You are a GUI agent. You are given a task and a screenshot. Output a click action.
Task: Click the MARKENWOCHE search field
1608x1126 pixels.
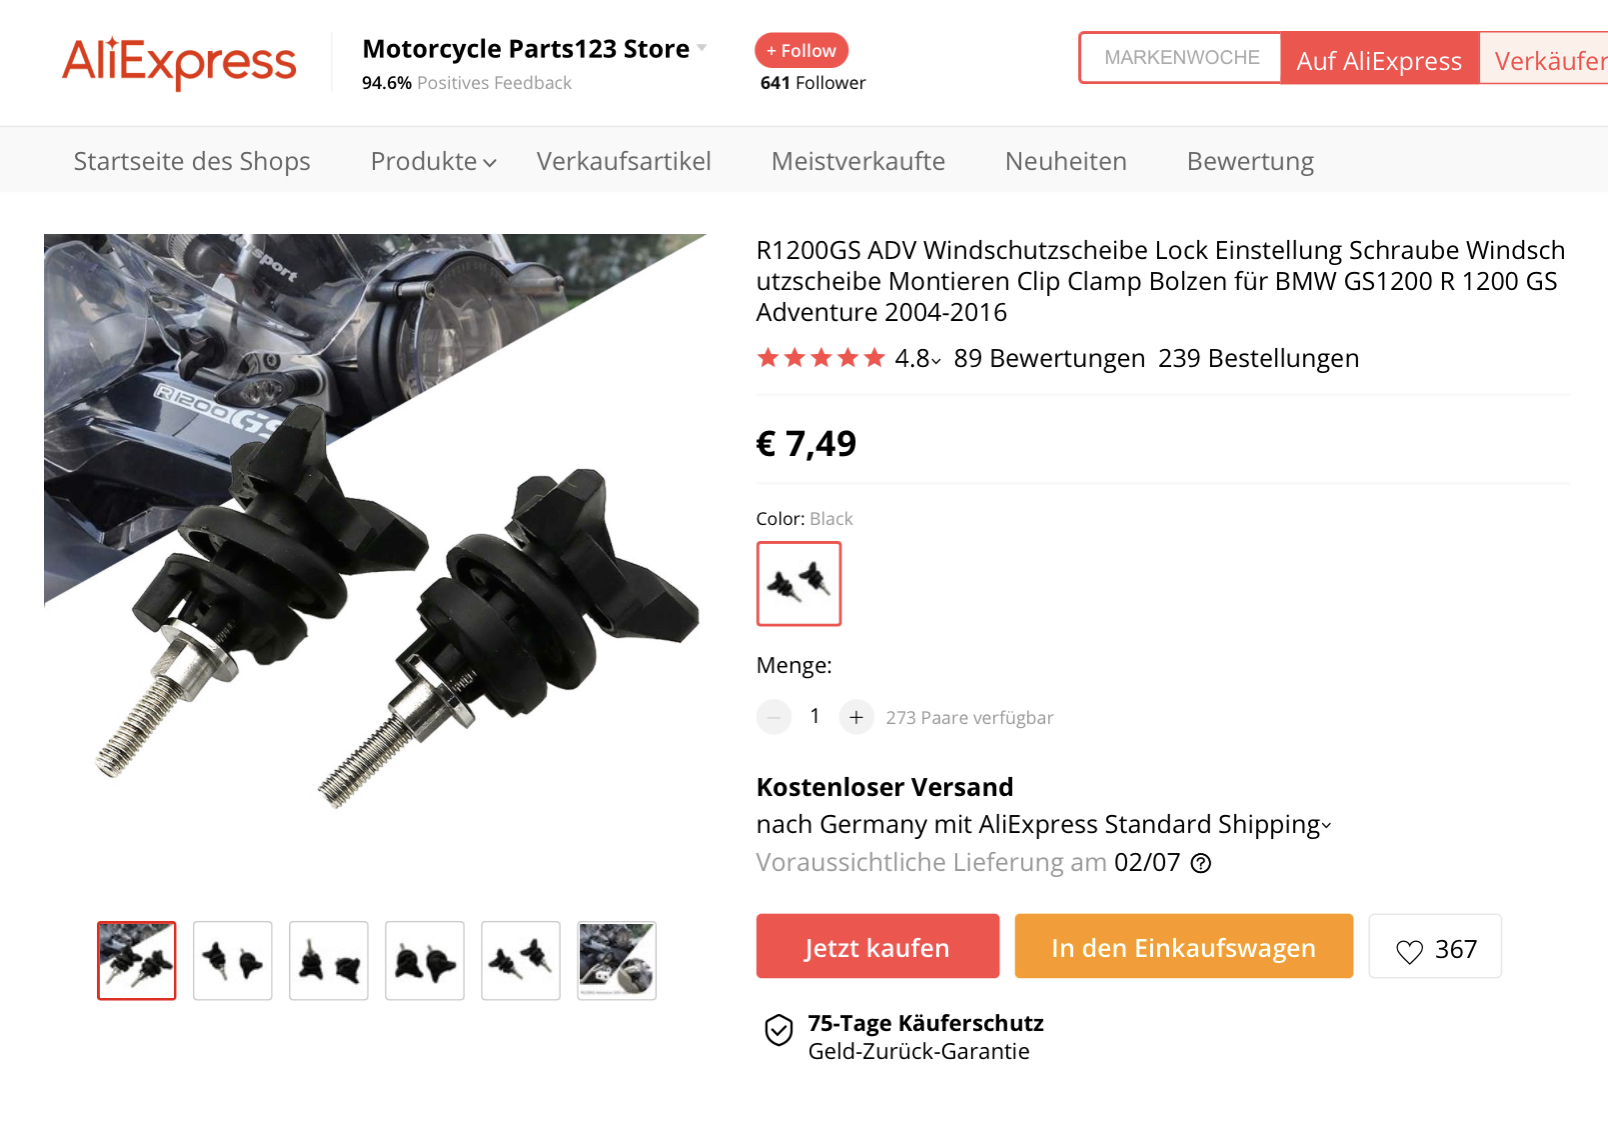[1181, 58]
